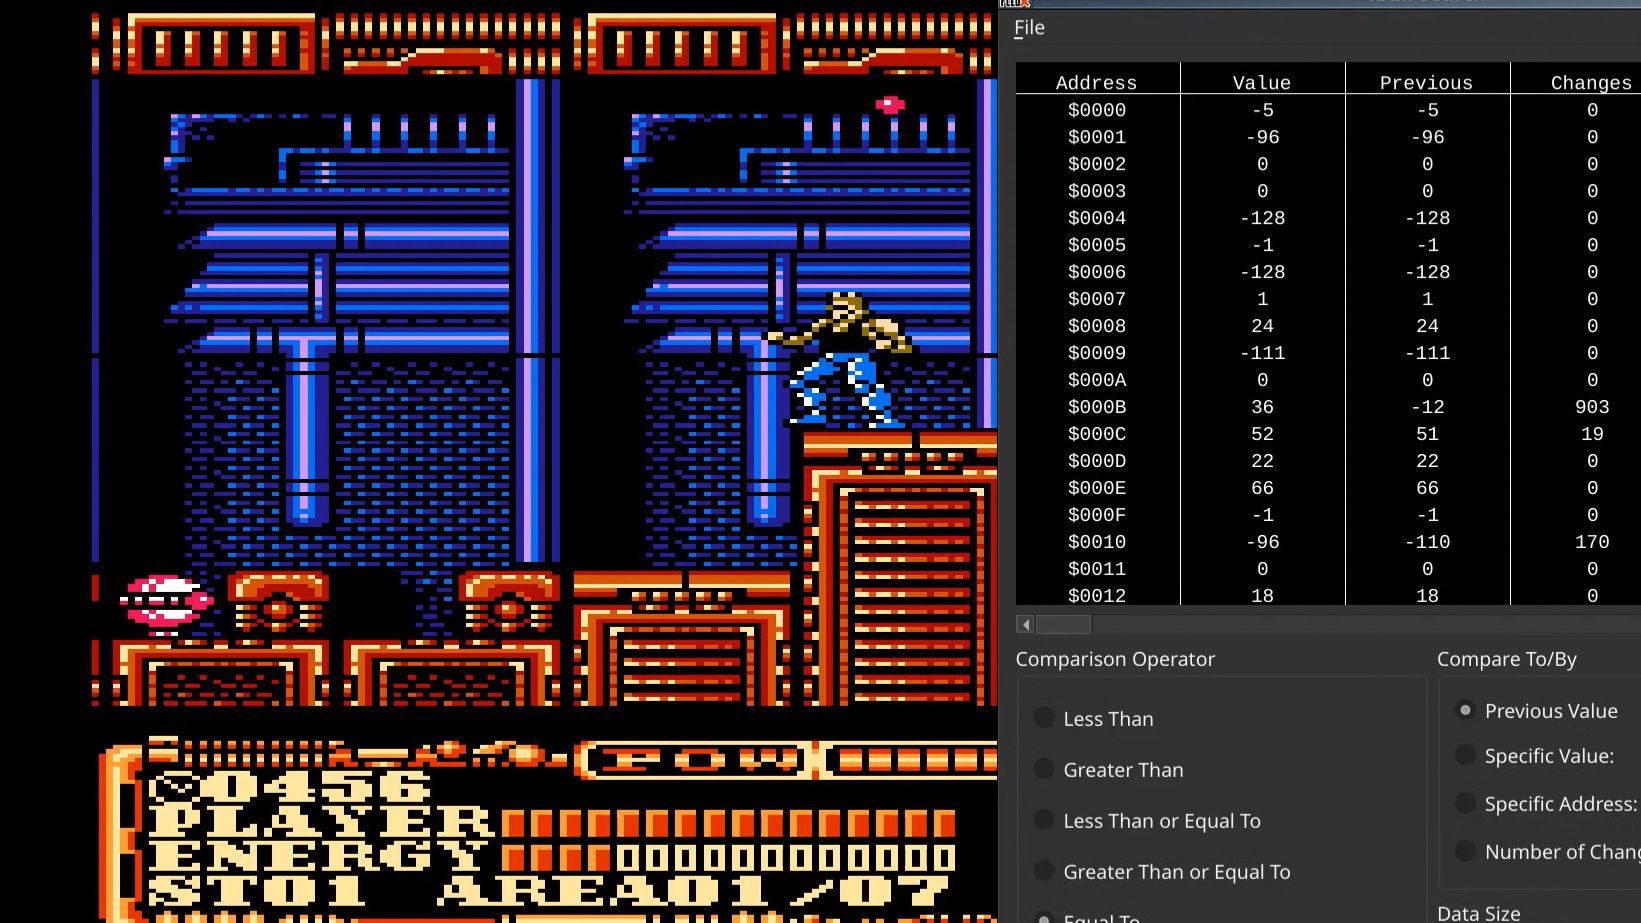The width and height of the screenshot is (1641, 923).
Task: Select Number of Changes compare option
Action: click(x=1466, y=850)
